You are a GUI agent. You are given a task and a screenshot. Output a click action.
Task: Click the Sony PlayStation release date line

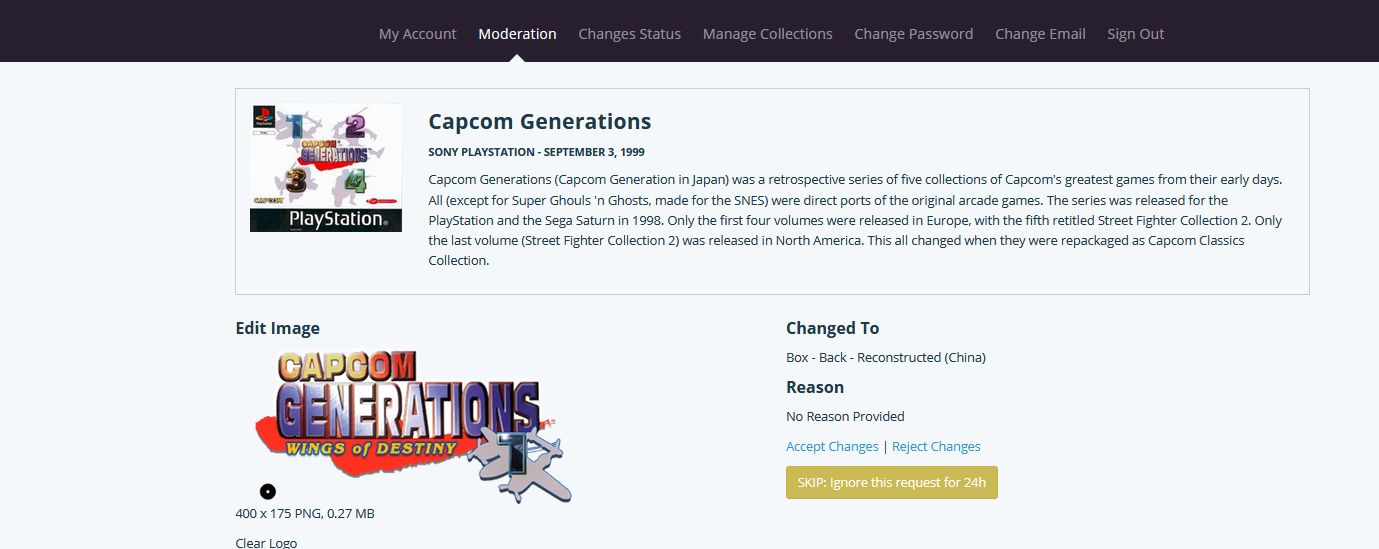[536, 152]
